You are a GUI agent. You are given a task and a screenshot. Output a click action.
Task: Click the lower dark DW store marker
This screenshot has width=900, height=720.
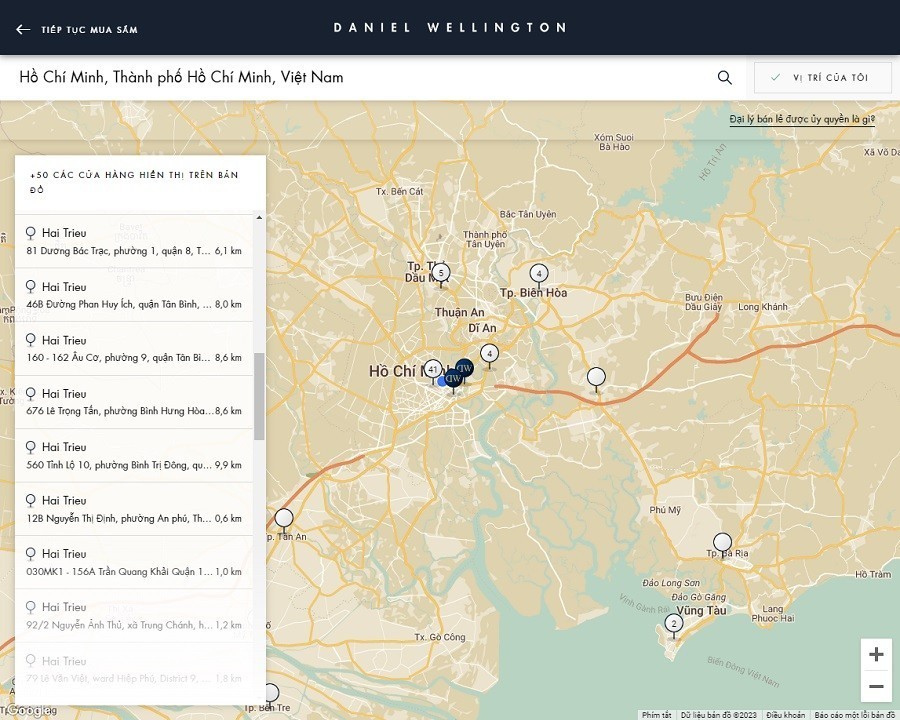tap(453, 379)
